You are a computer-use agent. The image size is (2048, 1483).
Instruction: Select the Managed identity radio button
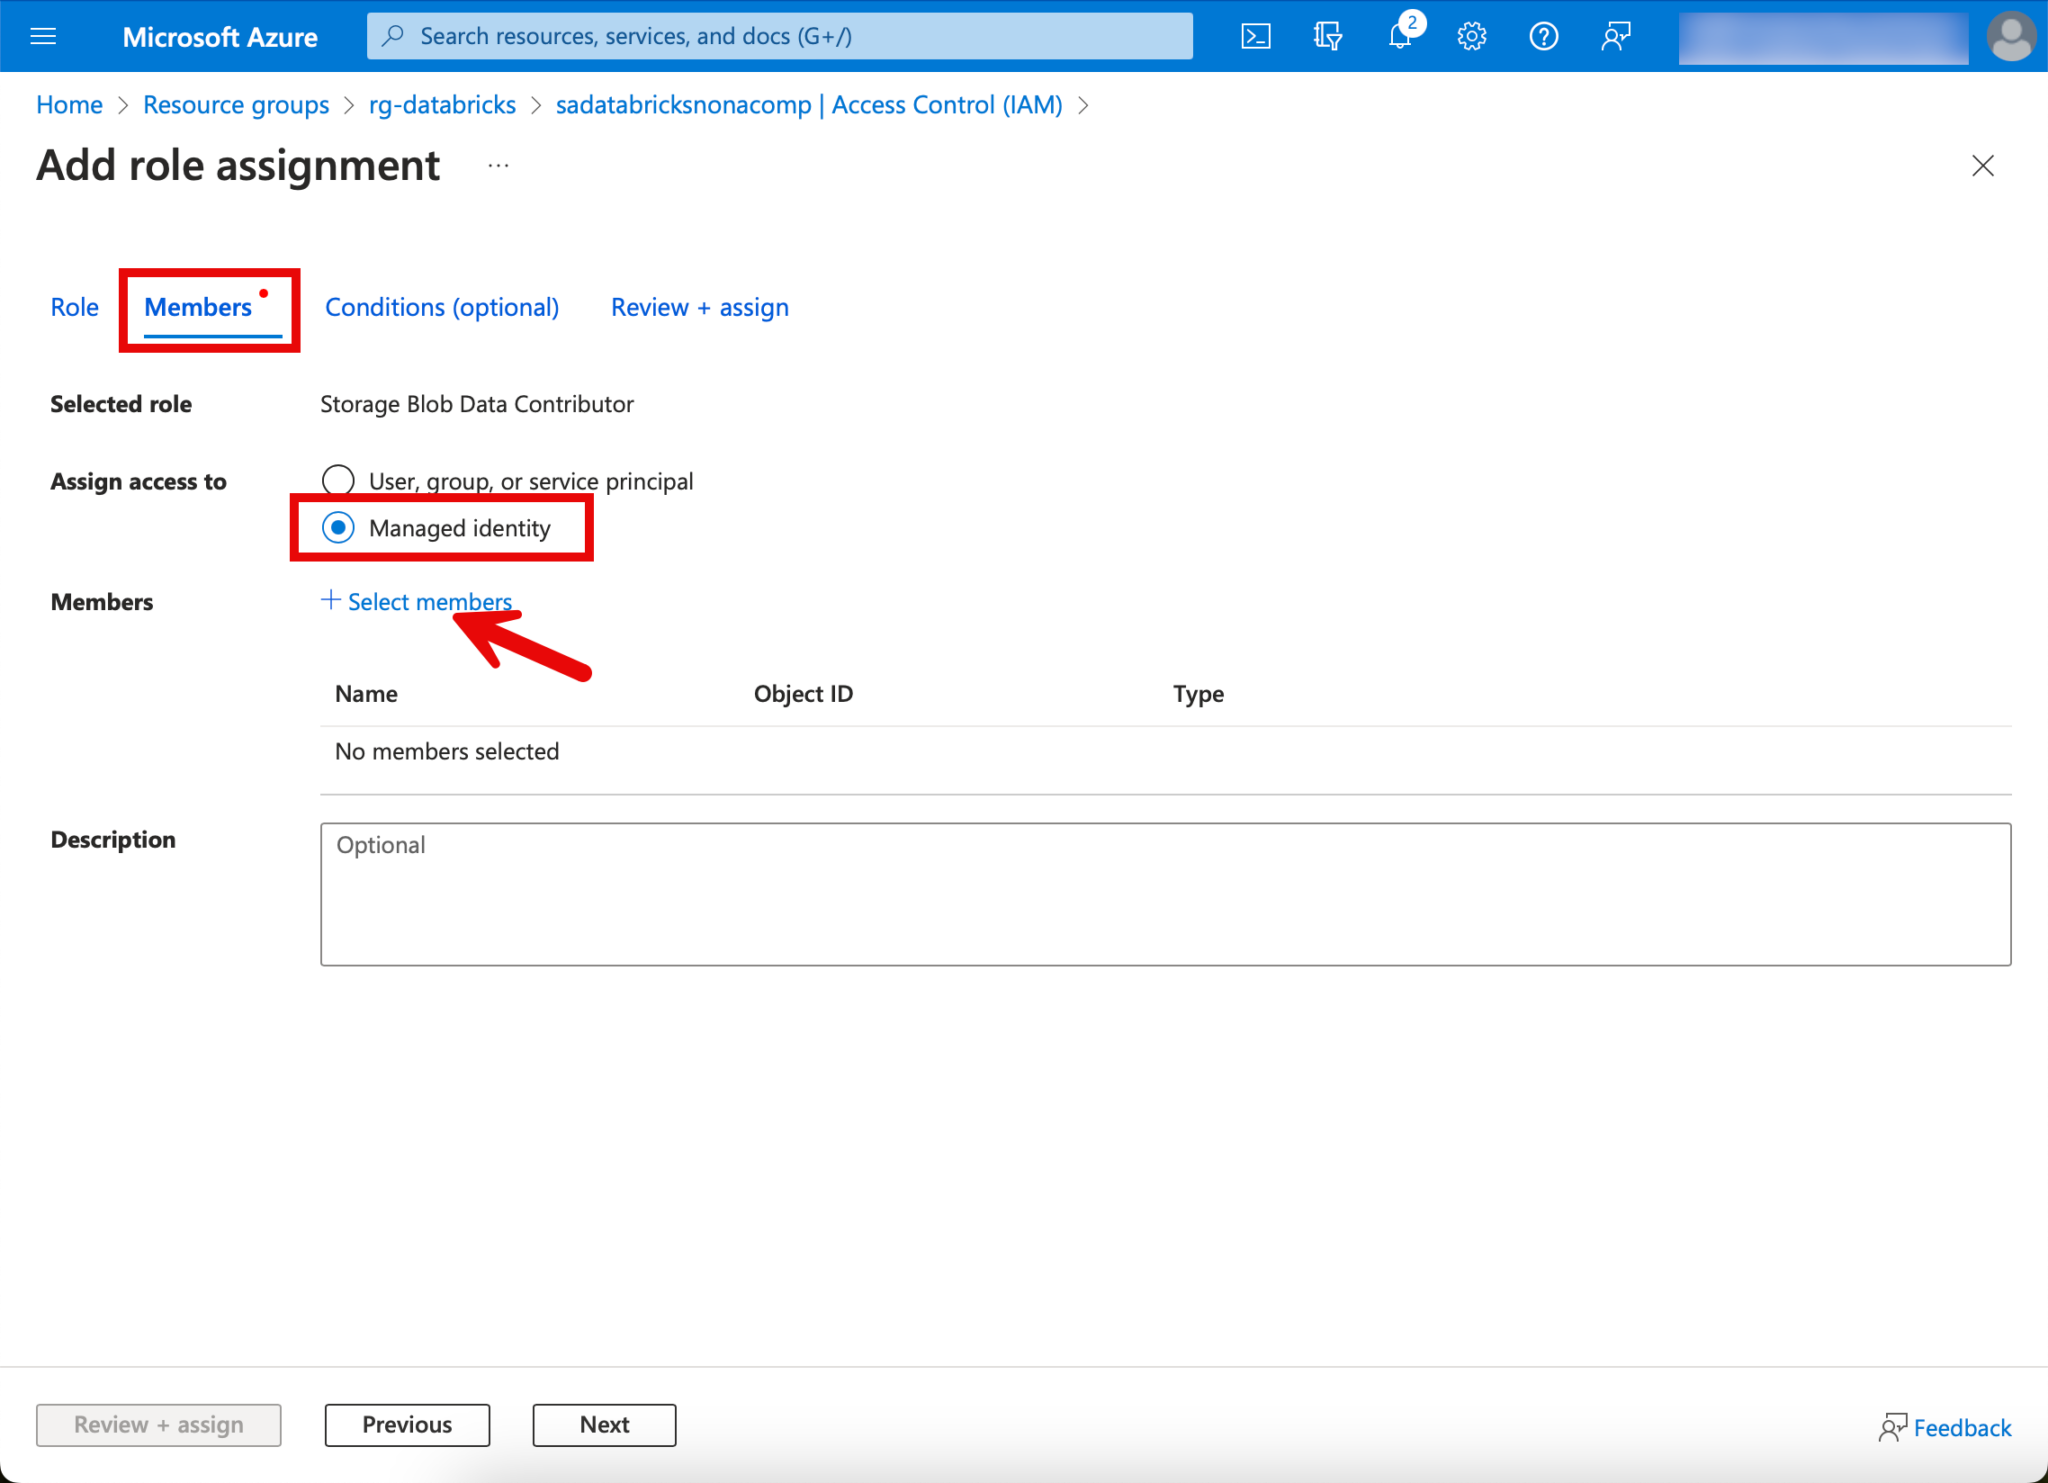pyautogui.click(x=338, y=527)
